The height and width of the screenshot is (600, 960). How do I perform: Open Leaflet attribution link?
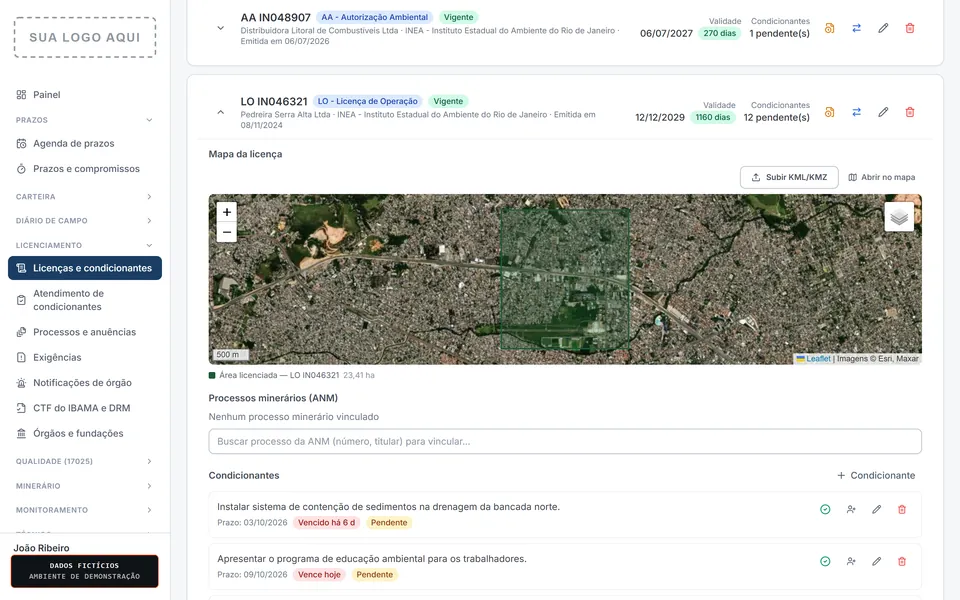(x=818, y=359)
